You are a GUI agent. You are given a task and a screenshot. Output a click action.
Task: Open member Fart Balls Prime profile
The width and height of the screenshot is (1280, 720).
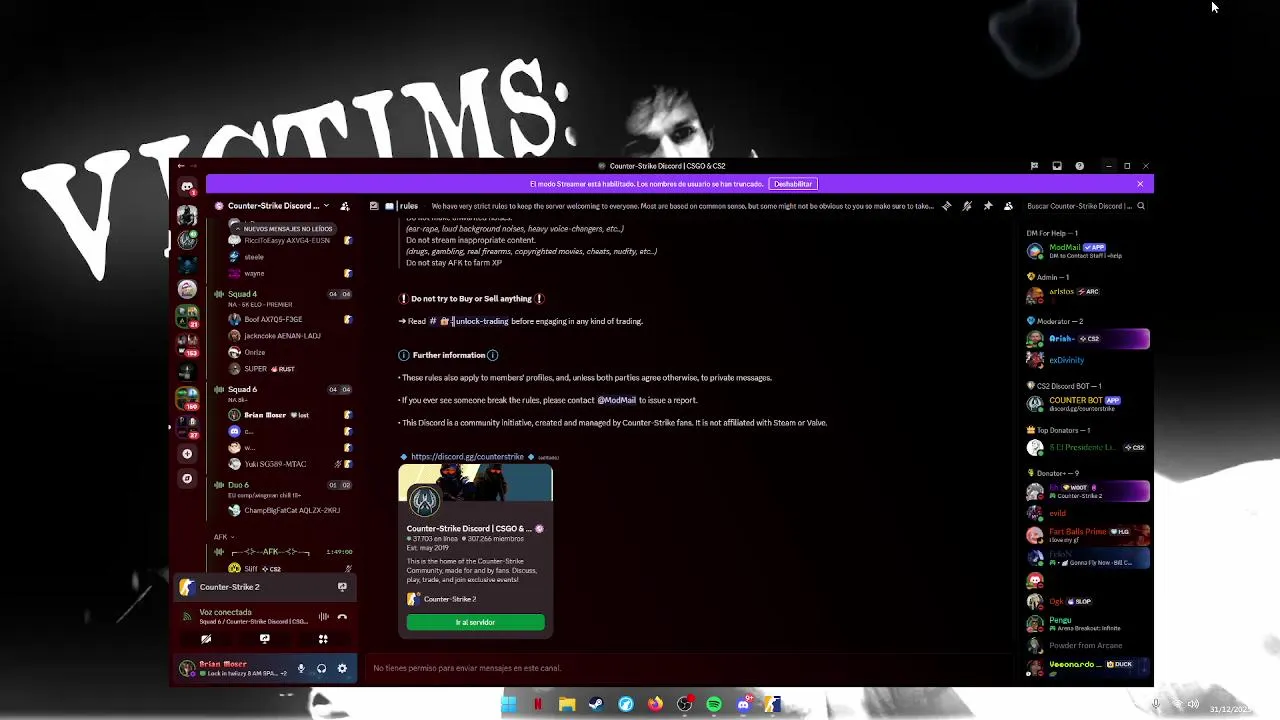point(1087,535)
